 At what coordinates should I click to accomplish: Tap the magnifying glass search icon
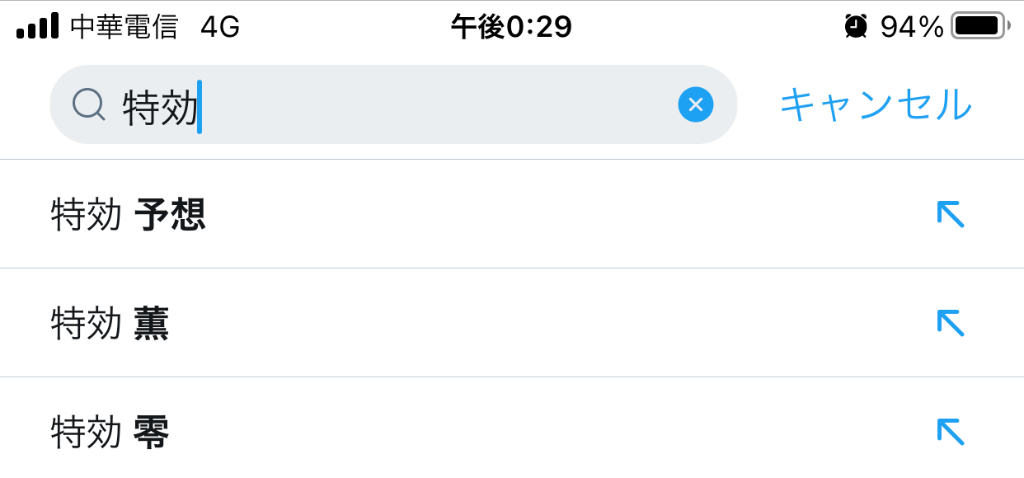pyautogui.click(x=89, y=104)
